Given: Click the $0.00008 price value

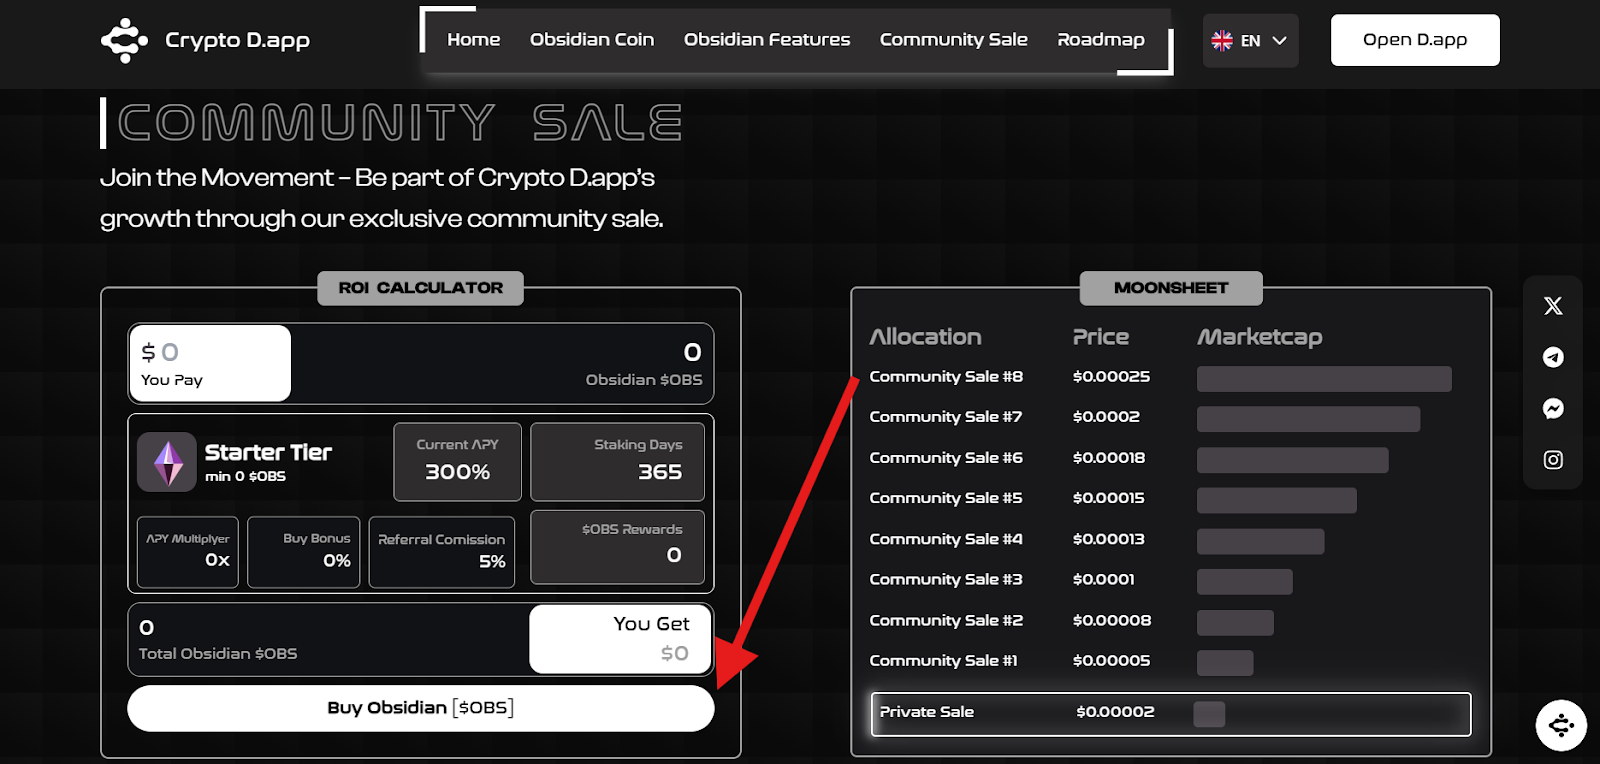Looking at the screenshot, I should pos(1112,620).
